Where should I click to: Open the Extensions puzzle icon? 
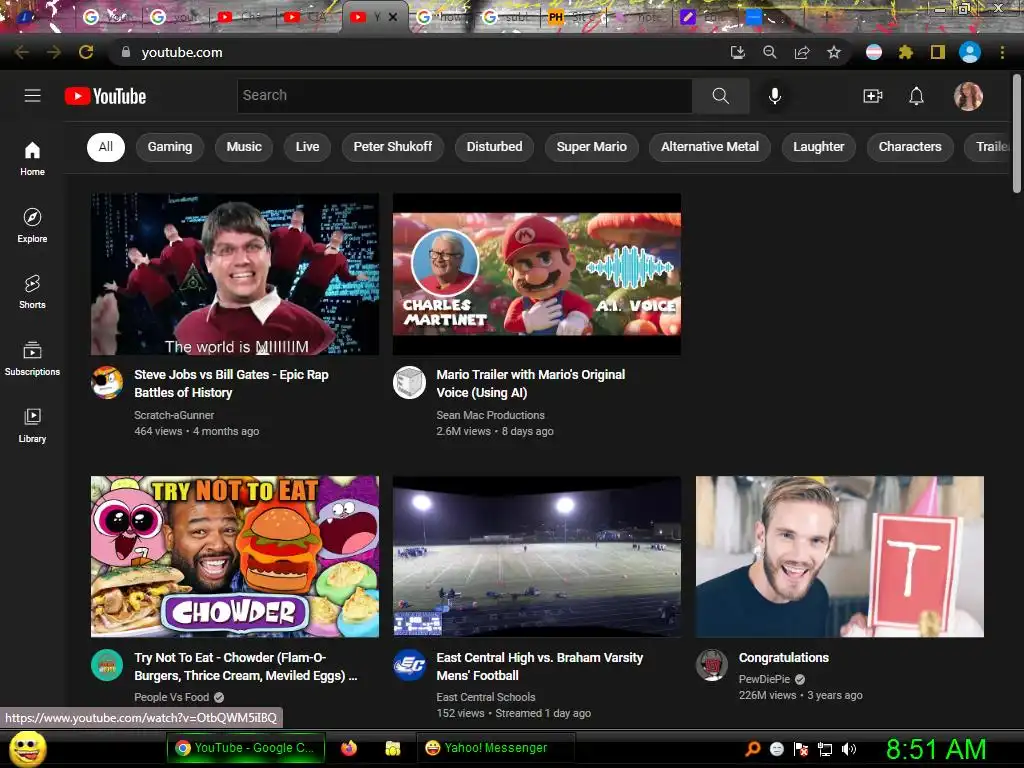pos(905,52)
